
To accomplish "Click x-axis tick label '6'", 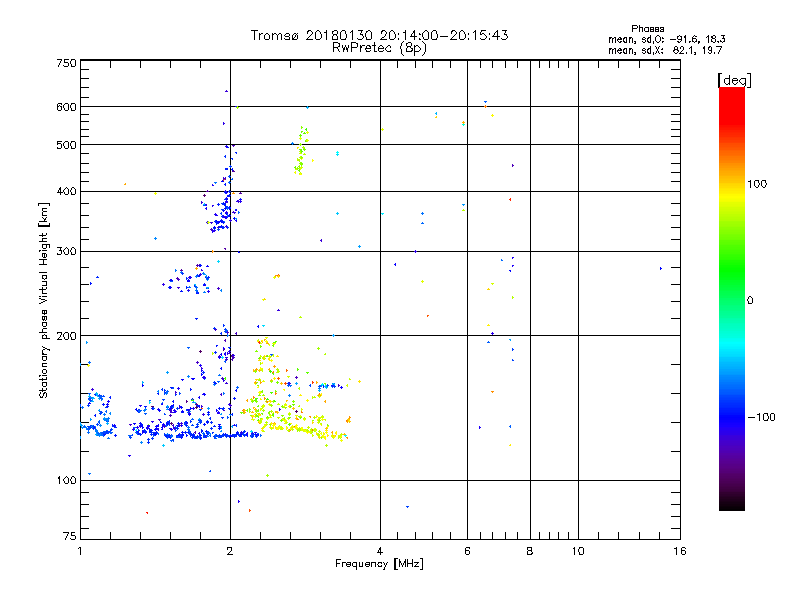I will (467, 551).
